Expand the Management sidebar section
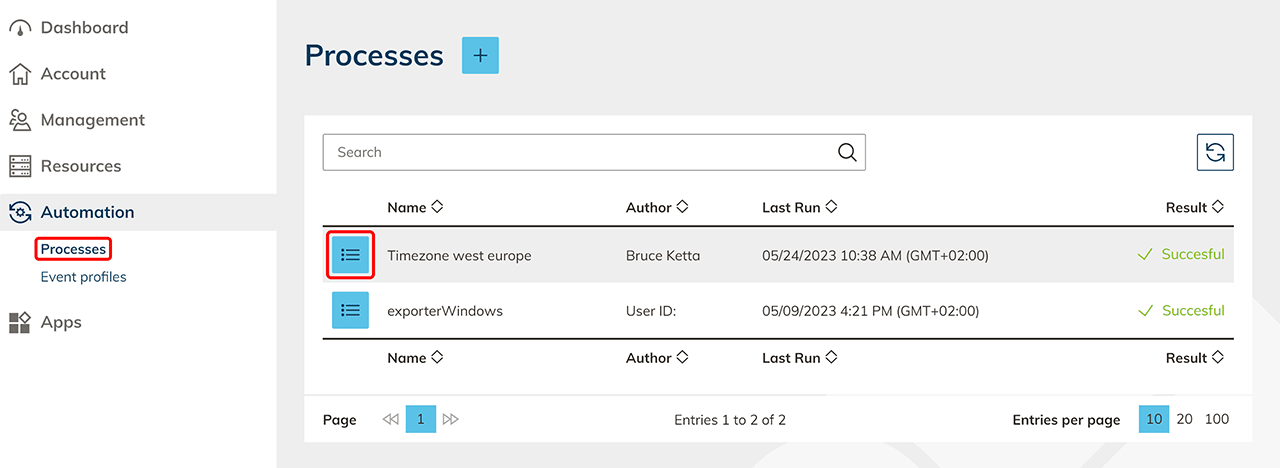This screenshot has width=1280, height=468. pos(92,120)
